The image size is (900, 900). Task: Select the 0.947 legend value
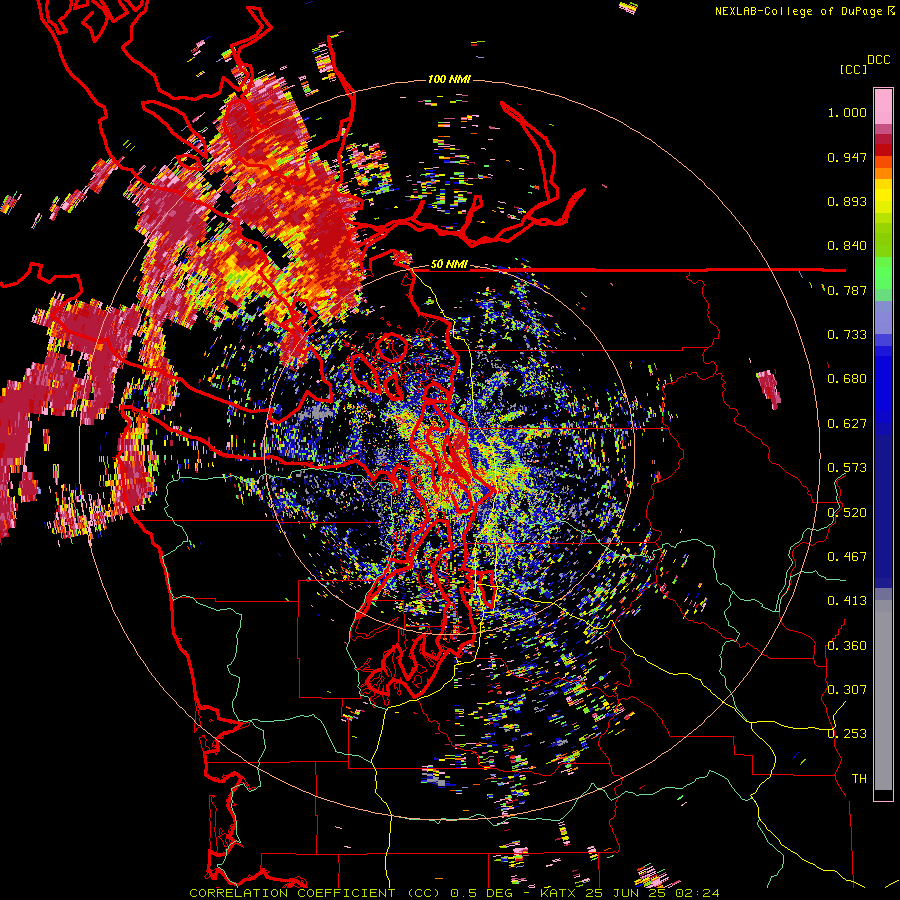click(847, 157)
